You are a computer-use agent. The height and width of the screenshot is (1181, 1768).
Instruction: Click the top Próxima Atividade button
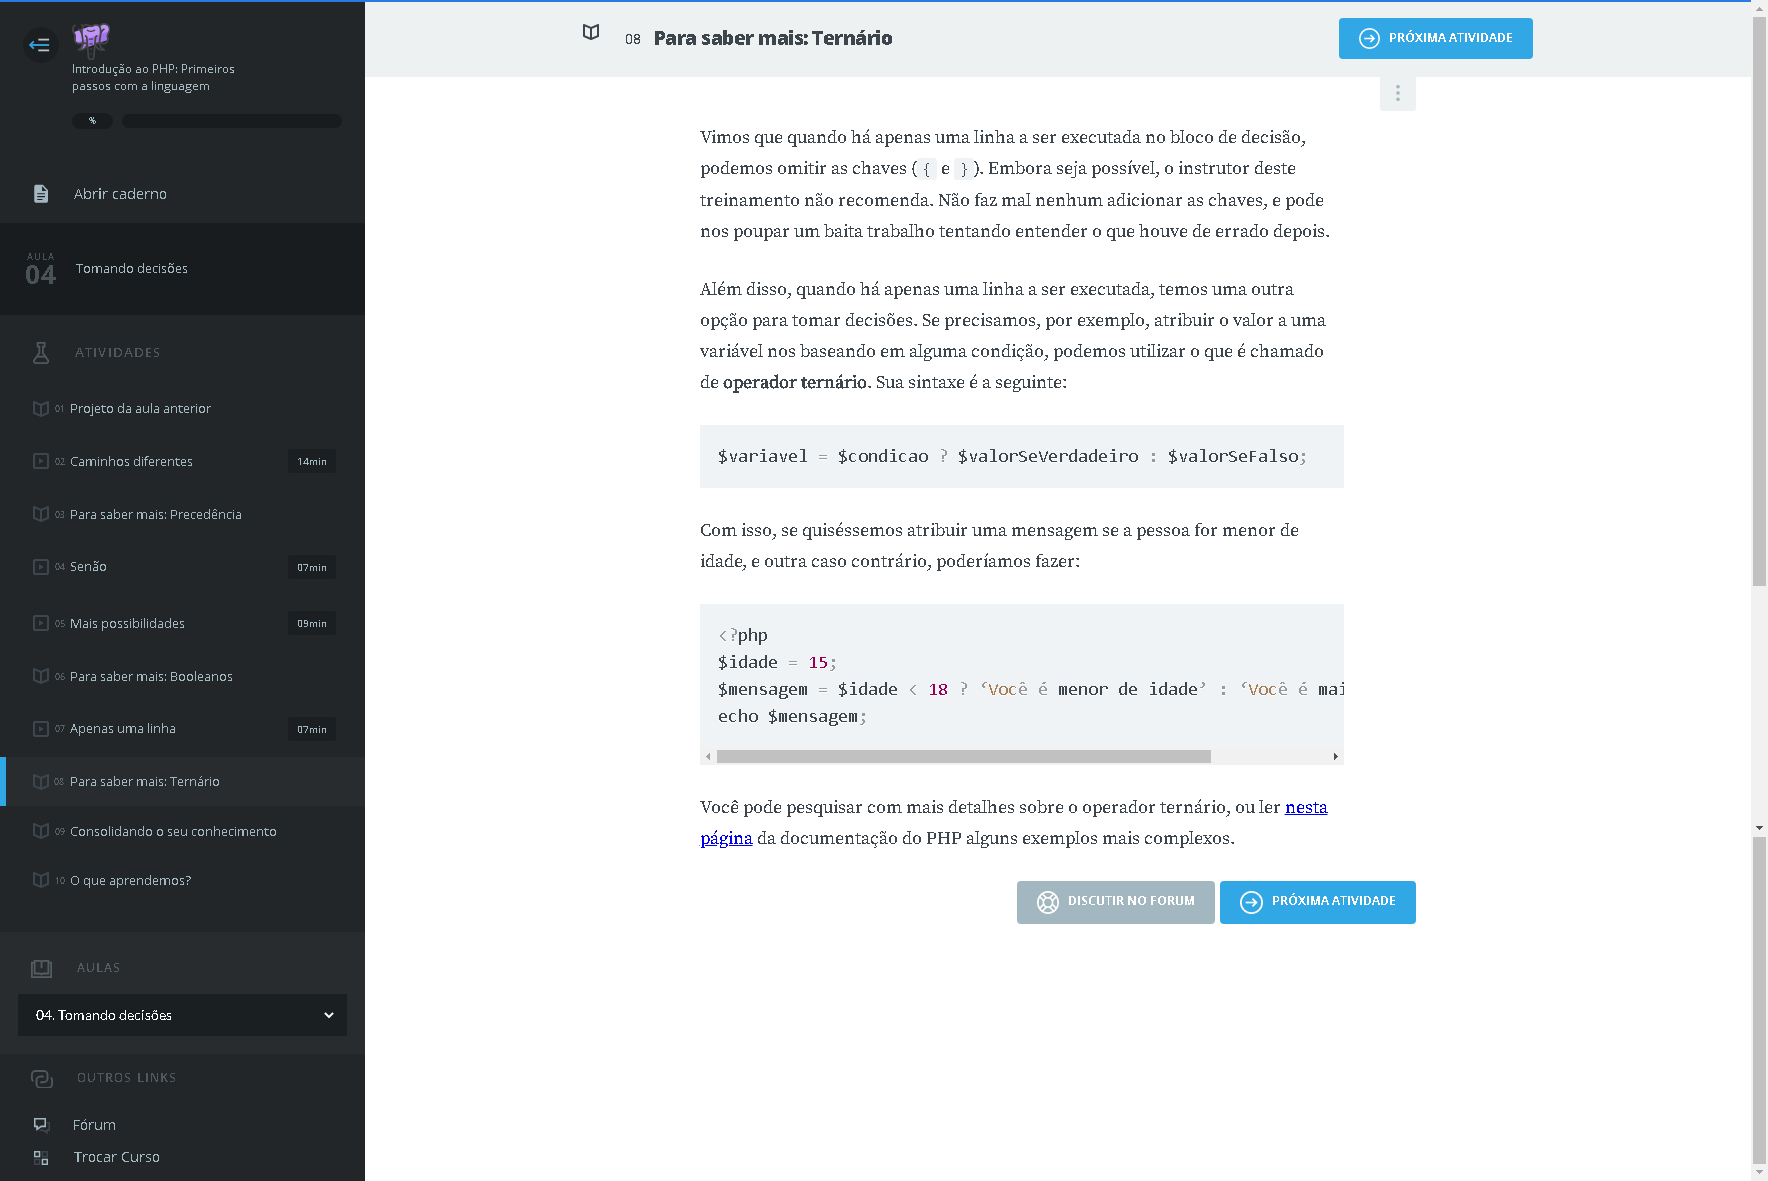coord(1435,38)
